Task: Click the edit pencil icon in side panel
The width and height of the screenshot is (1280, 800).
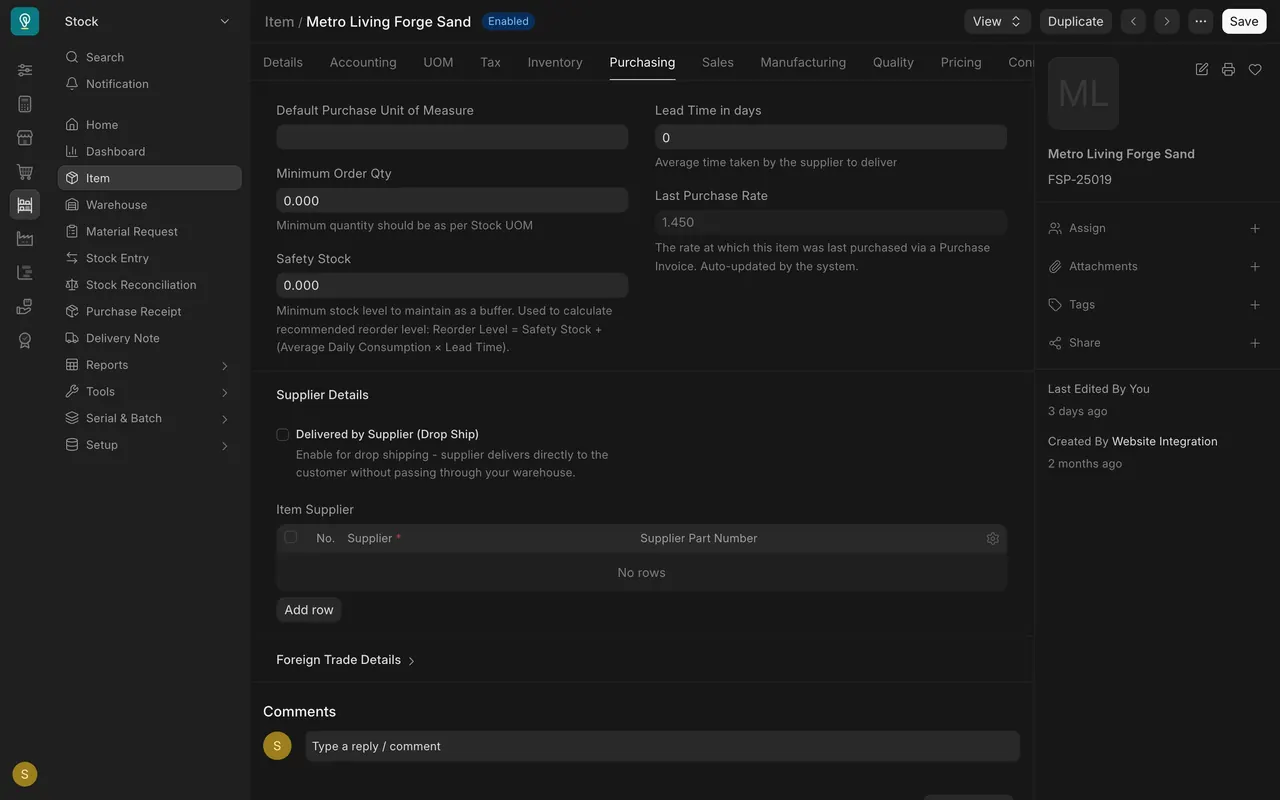Action: [1202, 69]
